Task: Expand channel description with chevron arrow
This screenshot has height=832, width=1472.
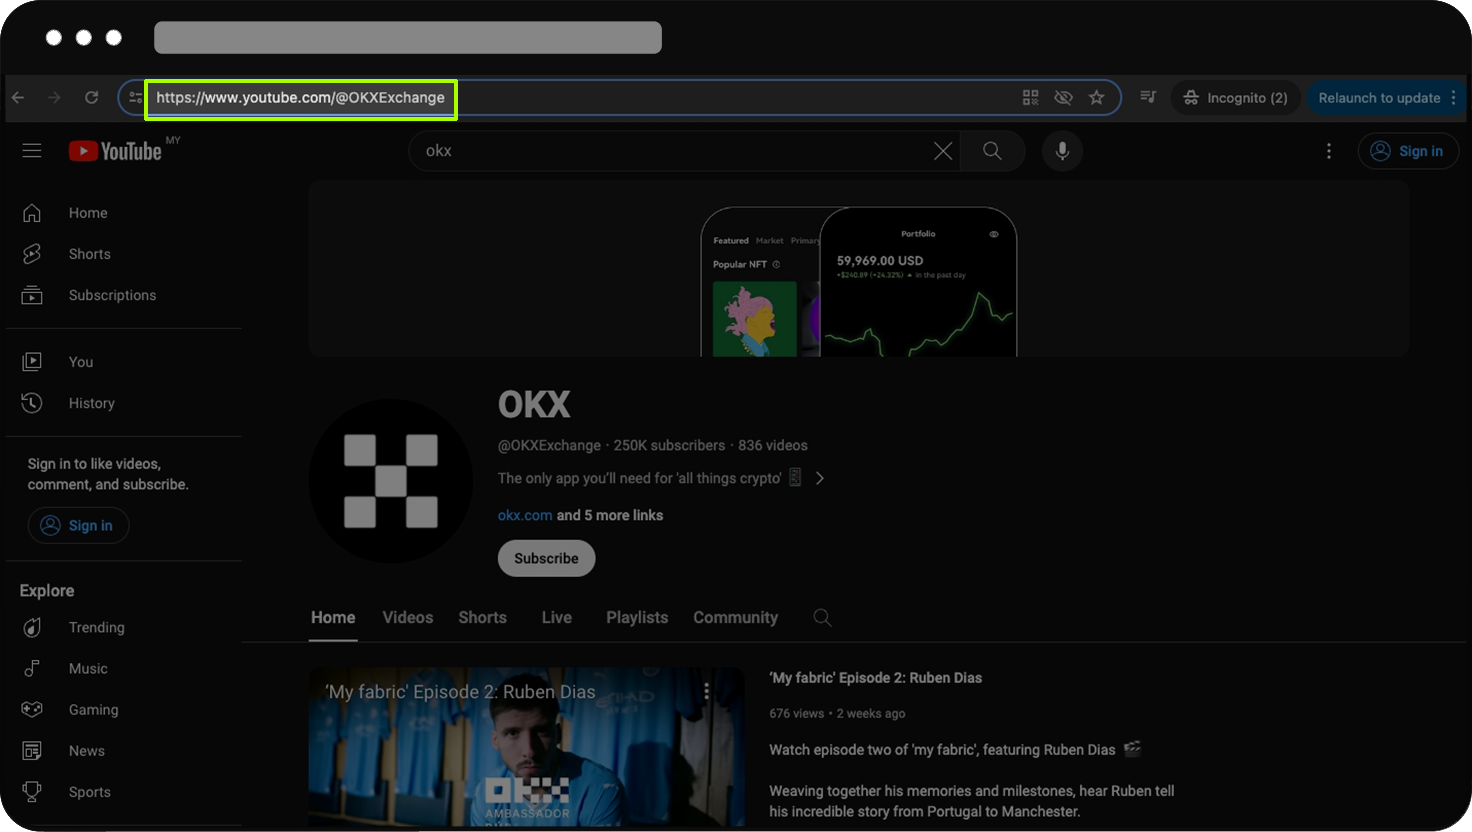Action: click(x=820, y=479)
